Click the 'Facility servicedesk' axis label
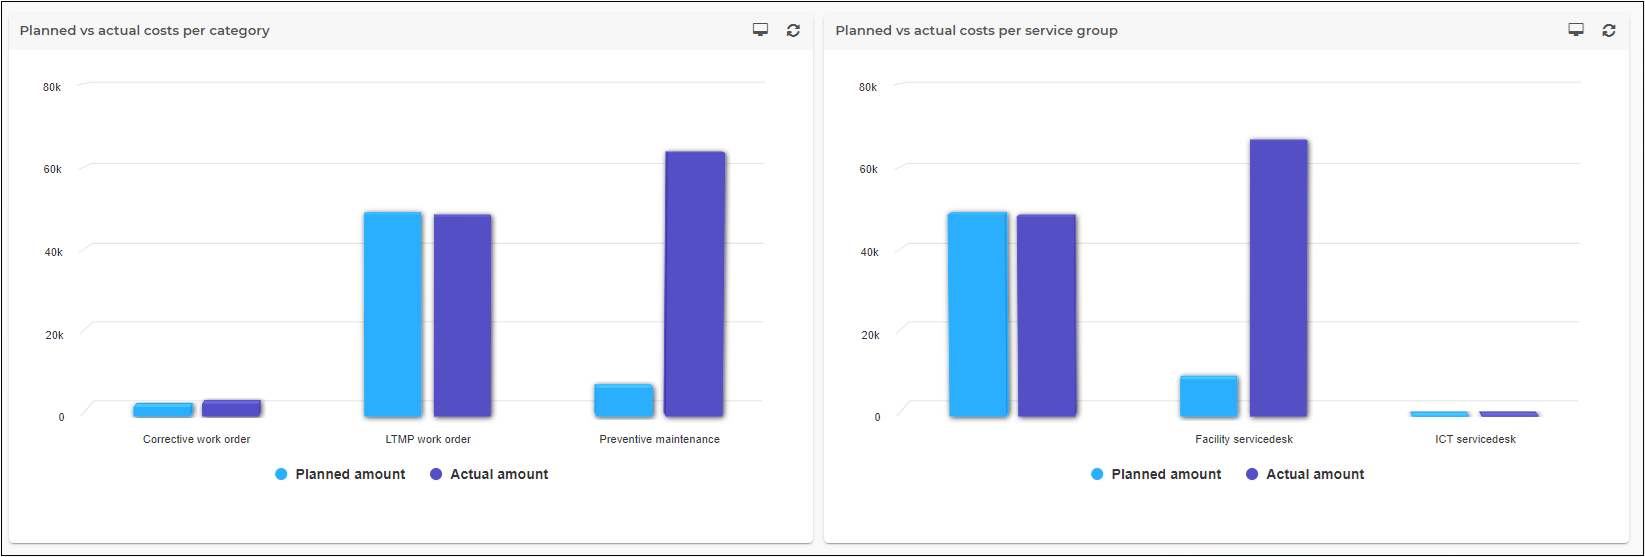The image size is (1645, 557). pos(1244,439)
